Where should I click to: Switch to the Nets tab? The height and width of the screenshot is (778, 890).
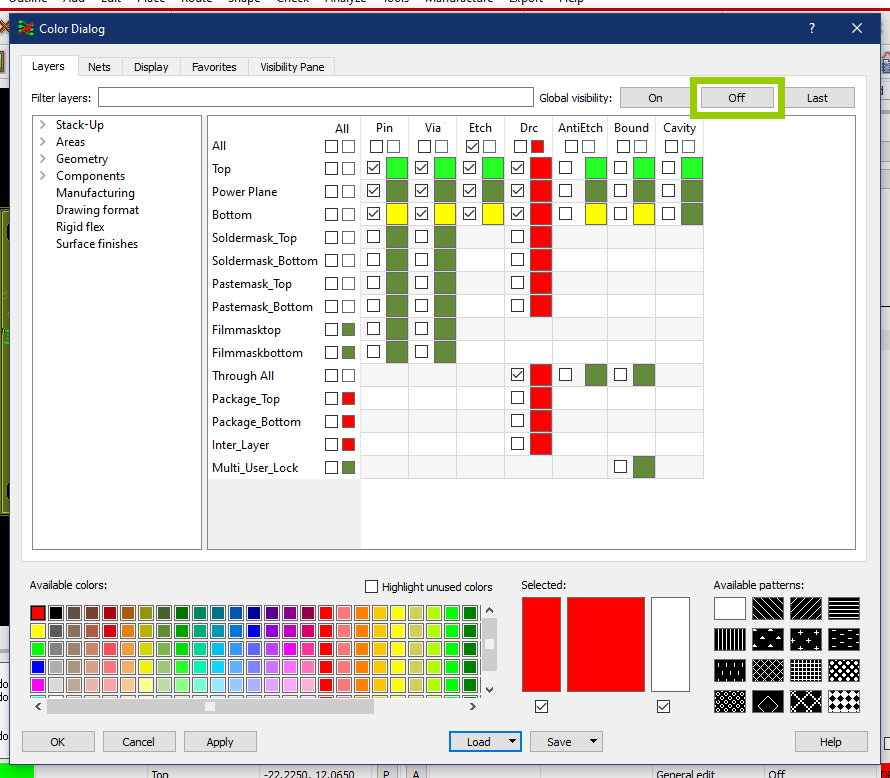point(99,67)
